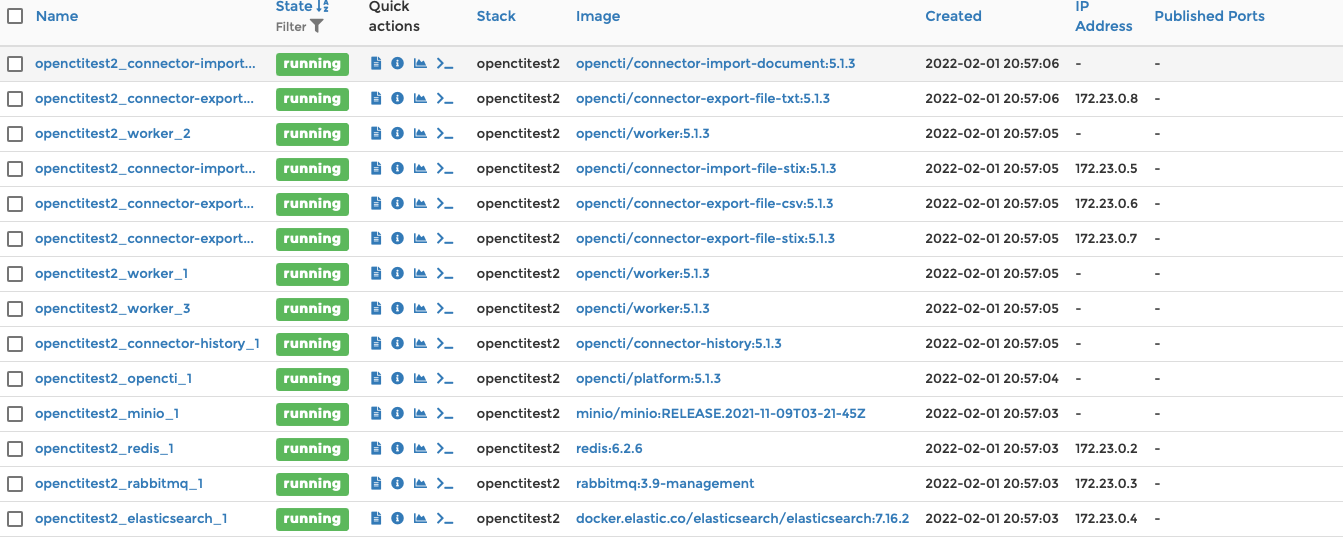Open the opencti/platform:5.1.3 image link

click(648, 378)
